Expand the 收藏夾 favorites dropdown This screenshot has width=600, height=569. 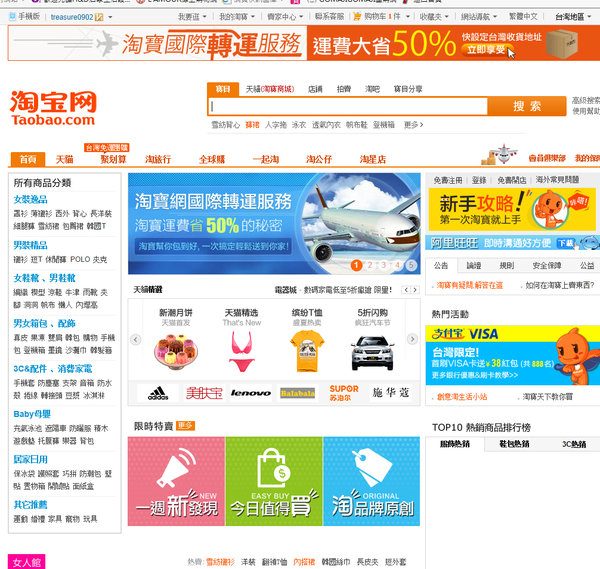(x=447, y=17)
